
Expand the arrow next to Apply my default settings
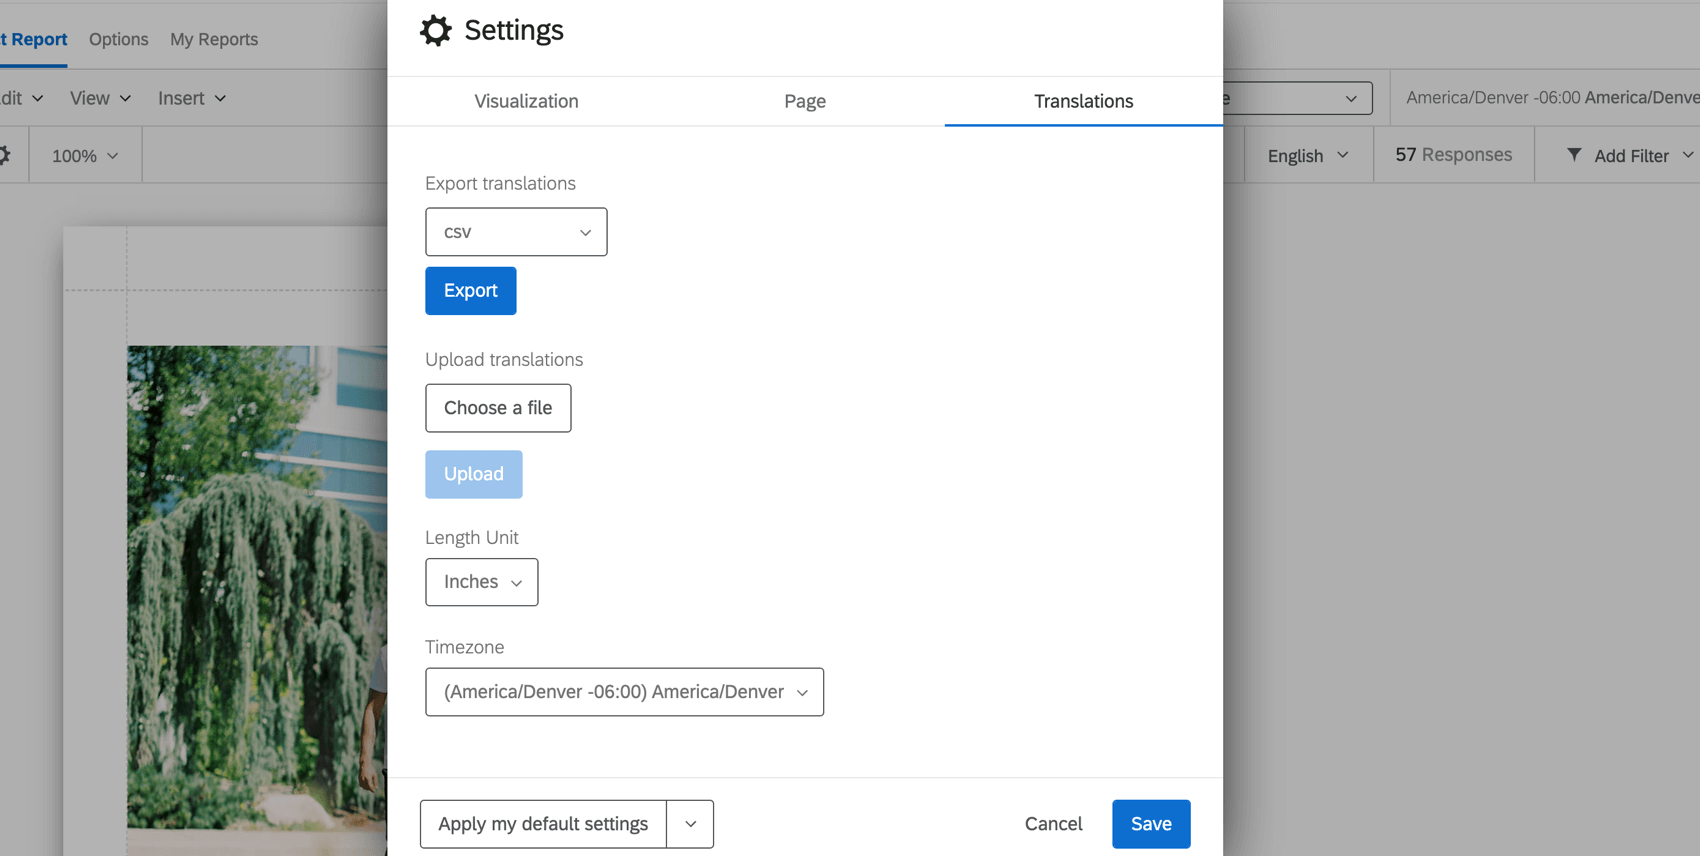tap(690, 824)
